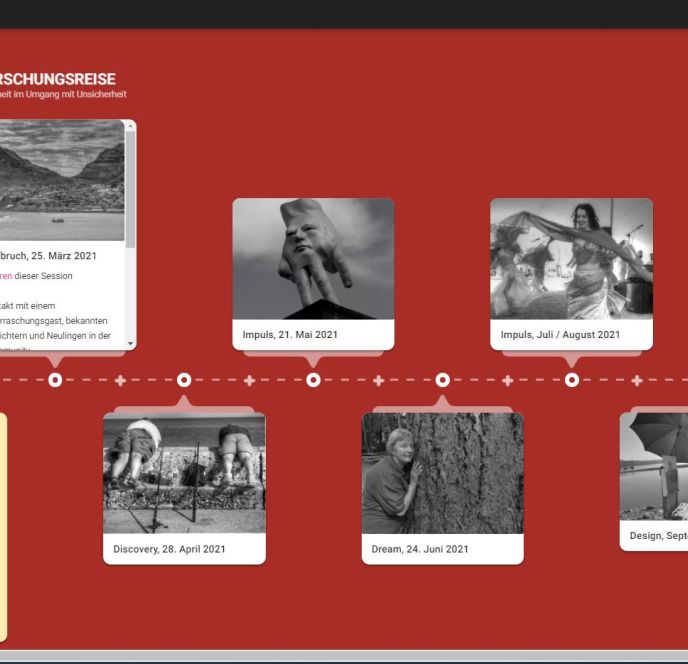The height and width of the screenshot is (664, 688).
Task: Click the yellow card at left edge
Action: click(3, 527)
